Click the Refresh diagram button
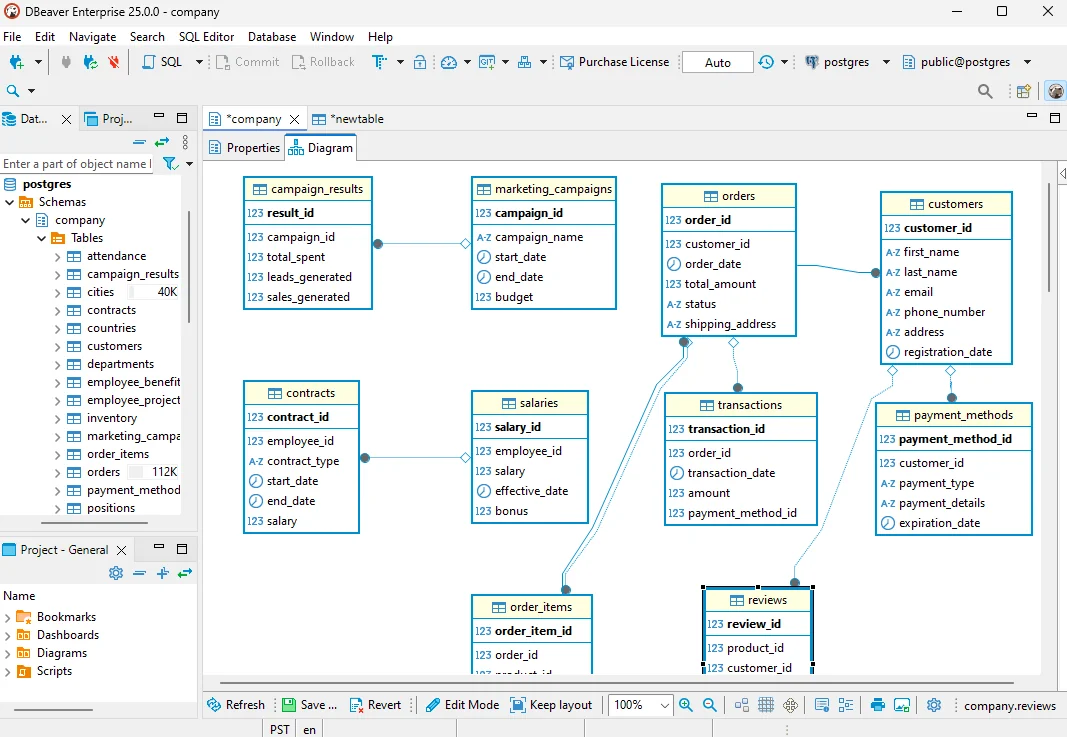1067x737 pixels. tap(235, 705)
